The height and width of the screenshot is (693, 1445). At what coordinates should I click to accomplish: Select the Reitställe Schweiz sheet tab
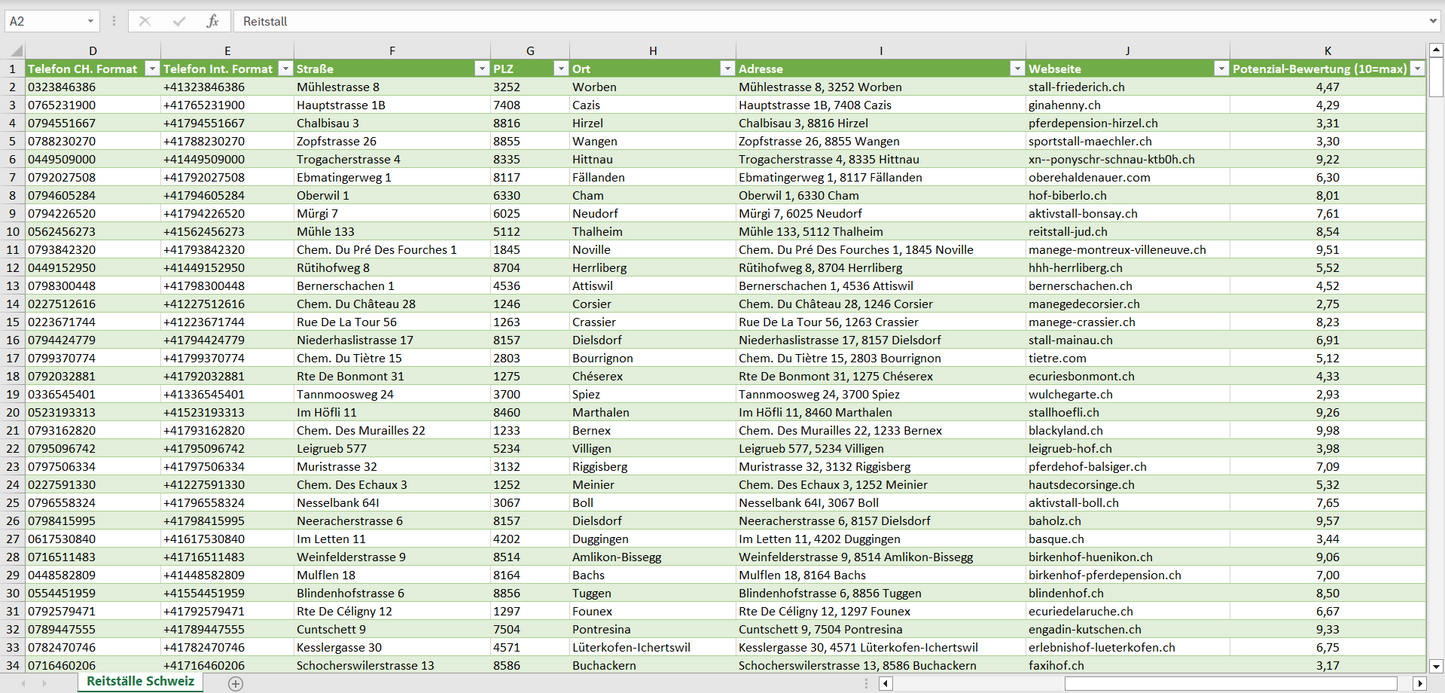click(140, 682)
